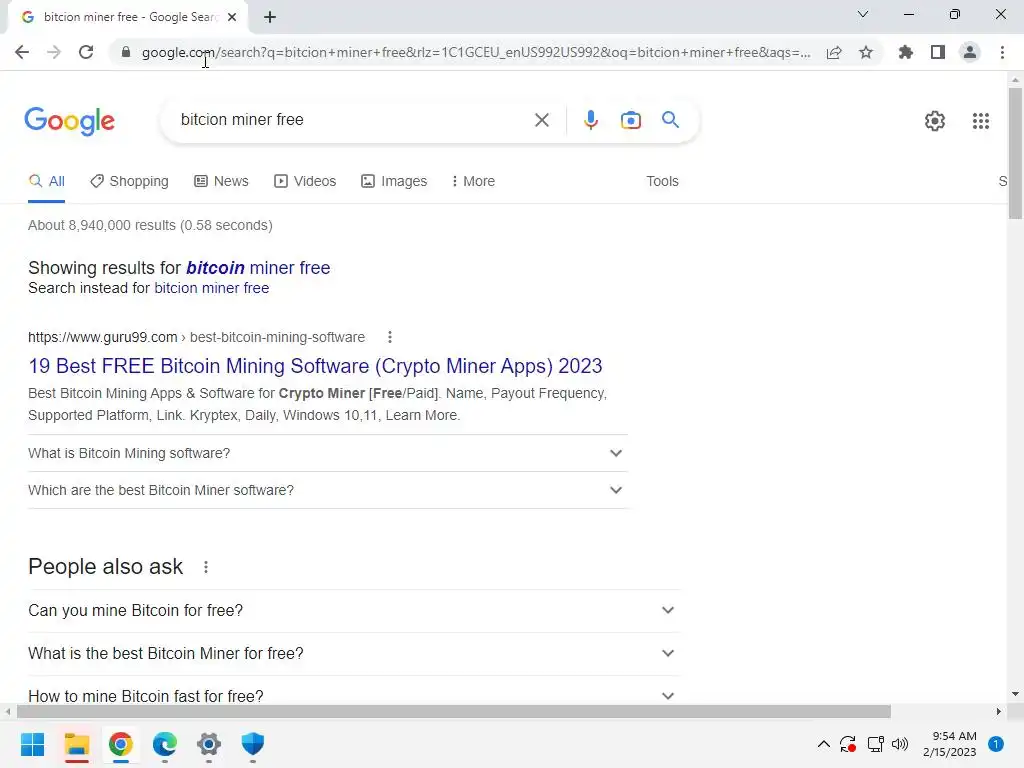Open Google apps grid icon
This screenshot has height=768, width=1024.
pyautogui.click(x=980, y=121)
